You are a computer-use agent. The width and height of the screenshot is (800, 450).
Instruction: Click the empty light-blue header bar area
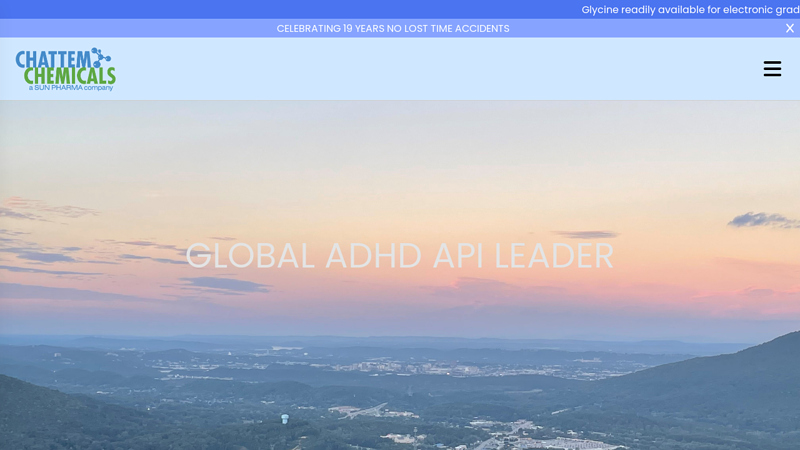click(439, 69)
